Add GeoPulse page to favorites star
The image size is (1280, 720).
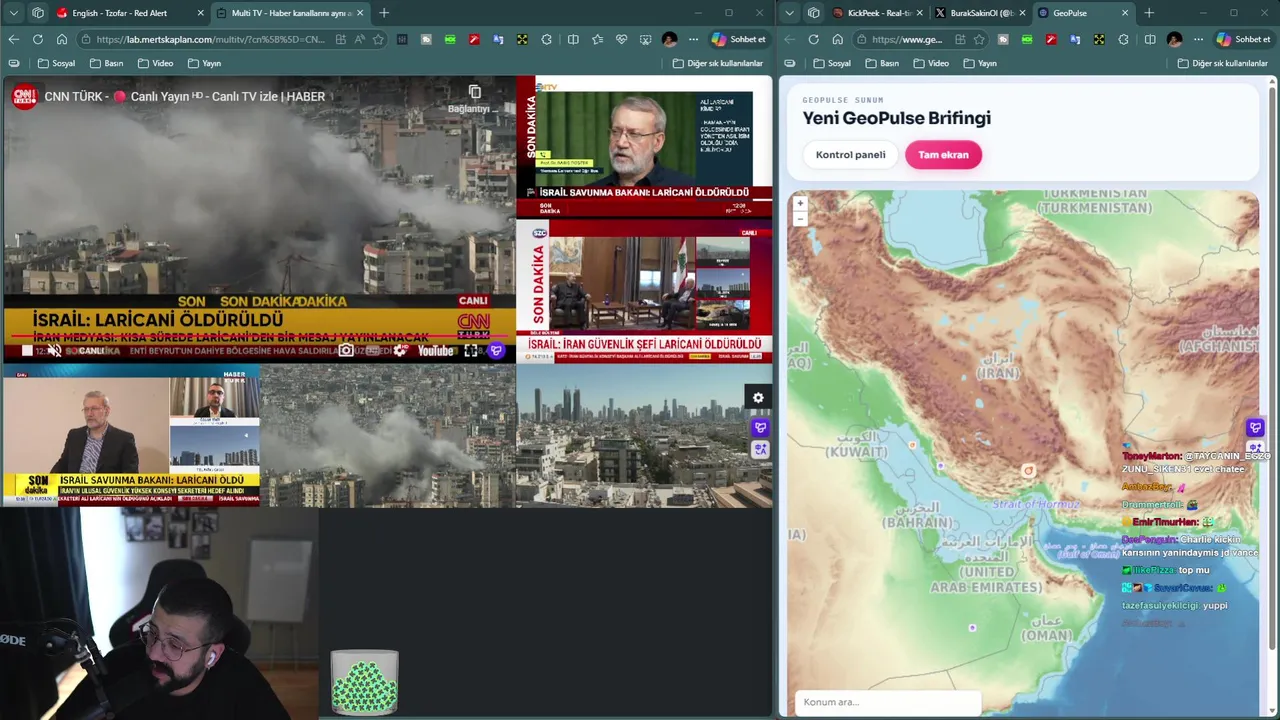coord(979,39)
